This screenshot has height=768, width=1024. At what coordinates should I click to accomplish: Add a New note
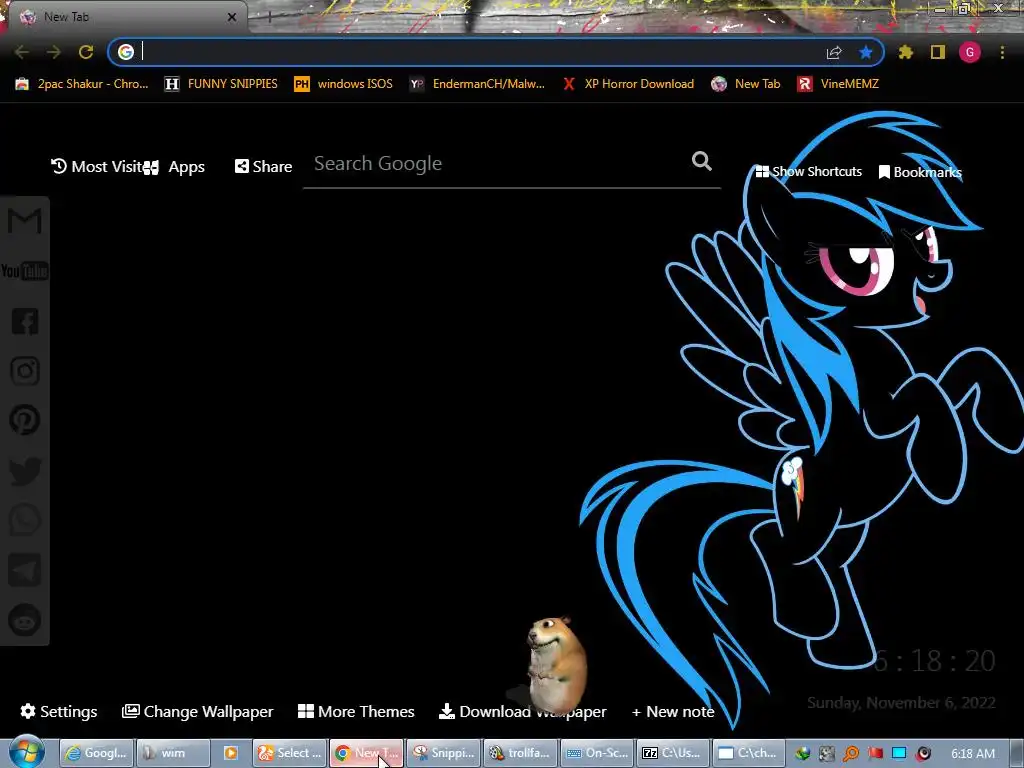point(673,711)
